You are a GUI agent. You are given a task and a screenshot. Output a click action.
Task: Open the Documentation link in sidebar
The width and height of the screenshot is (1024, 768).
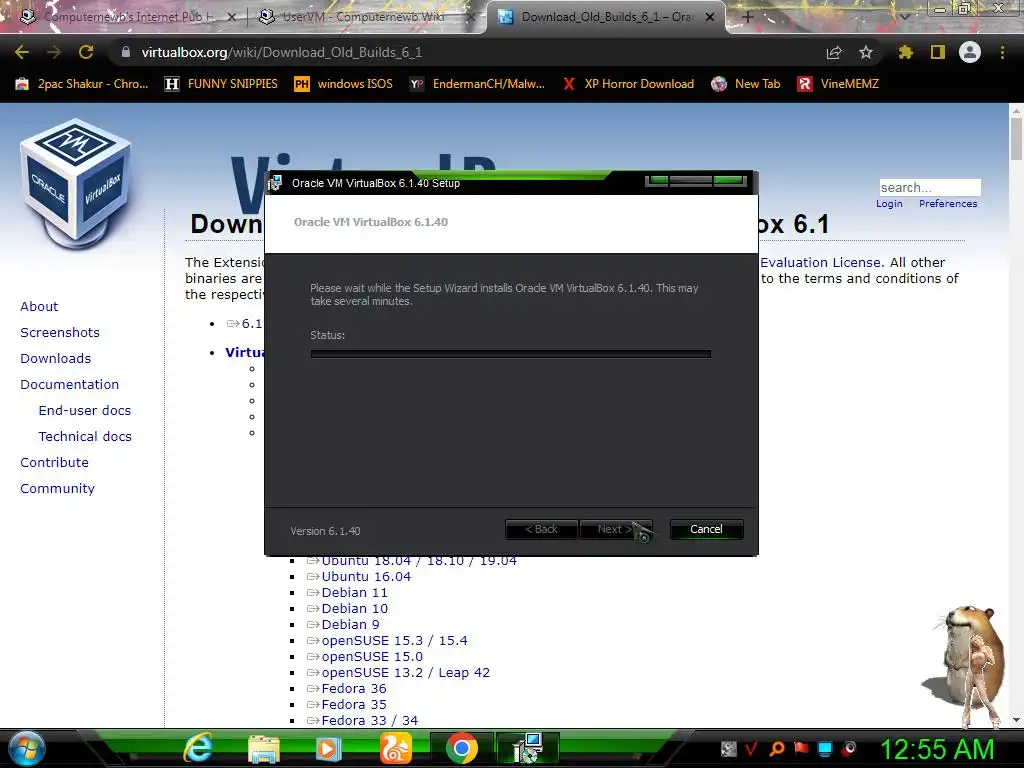70,385
